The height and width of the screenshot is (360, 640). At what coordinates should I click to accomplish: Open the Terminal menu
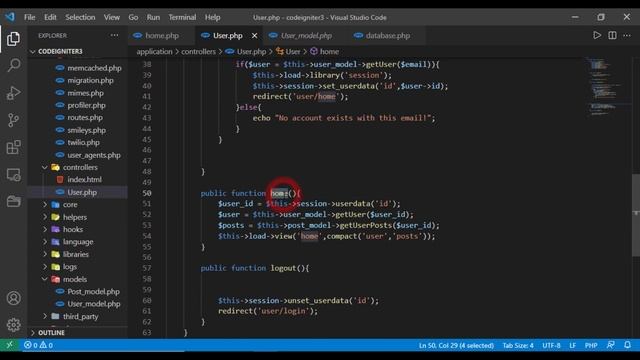(182, 17)
